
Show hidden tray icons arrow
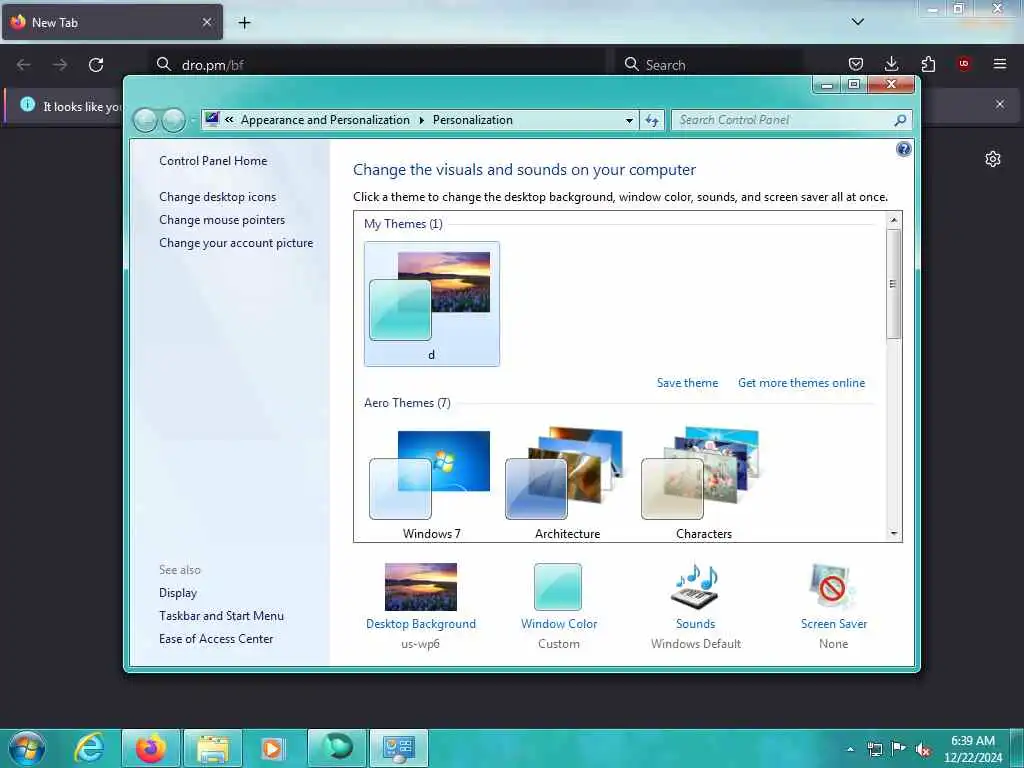[x=850, y=749]
